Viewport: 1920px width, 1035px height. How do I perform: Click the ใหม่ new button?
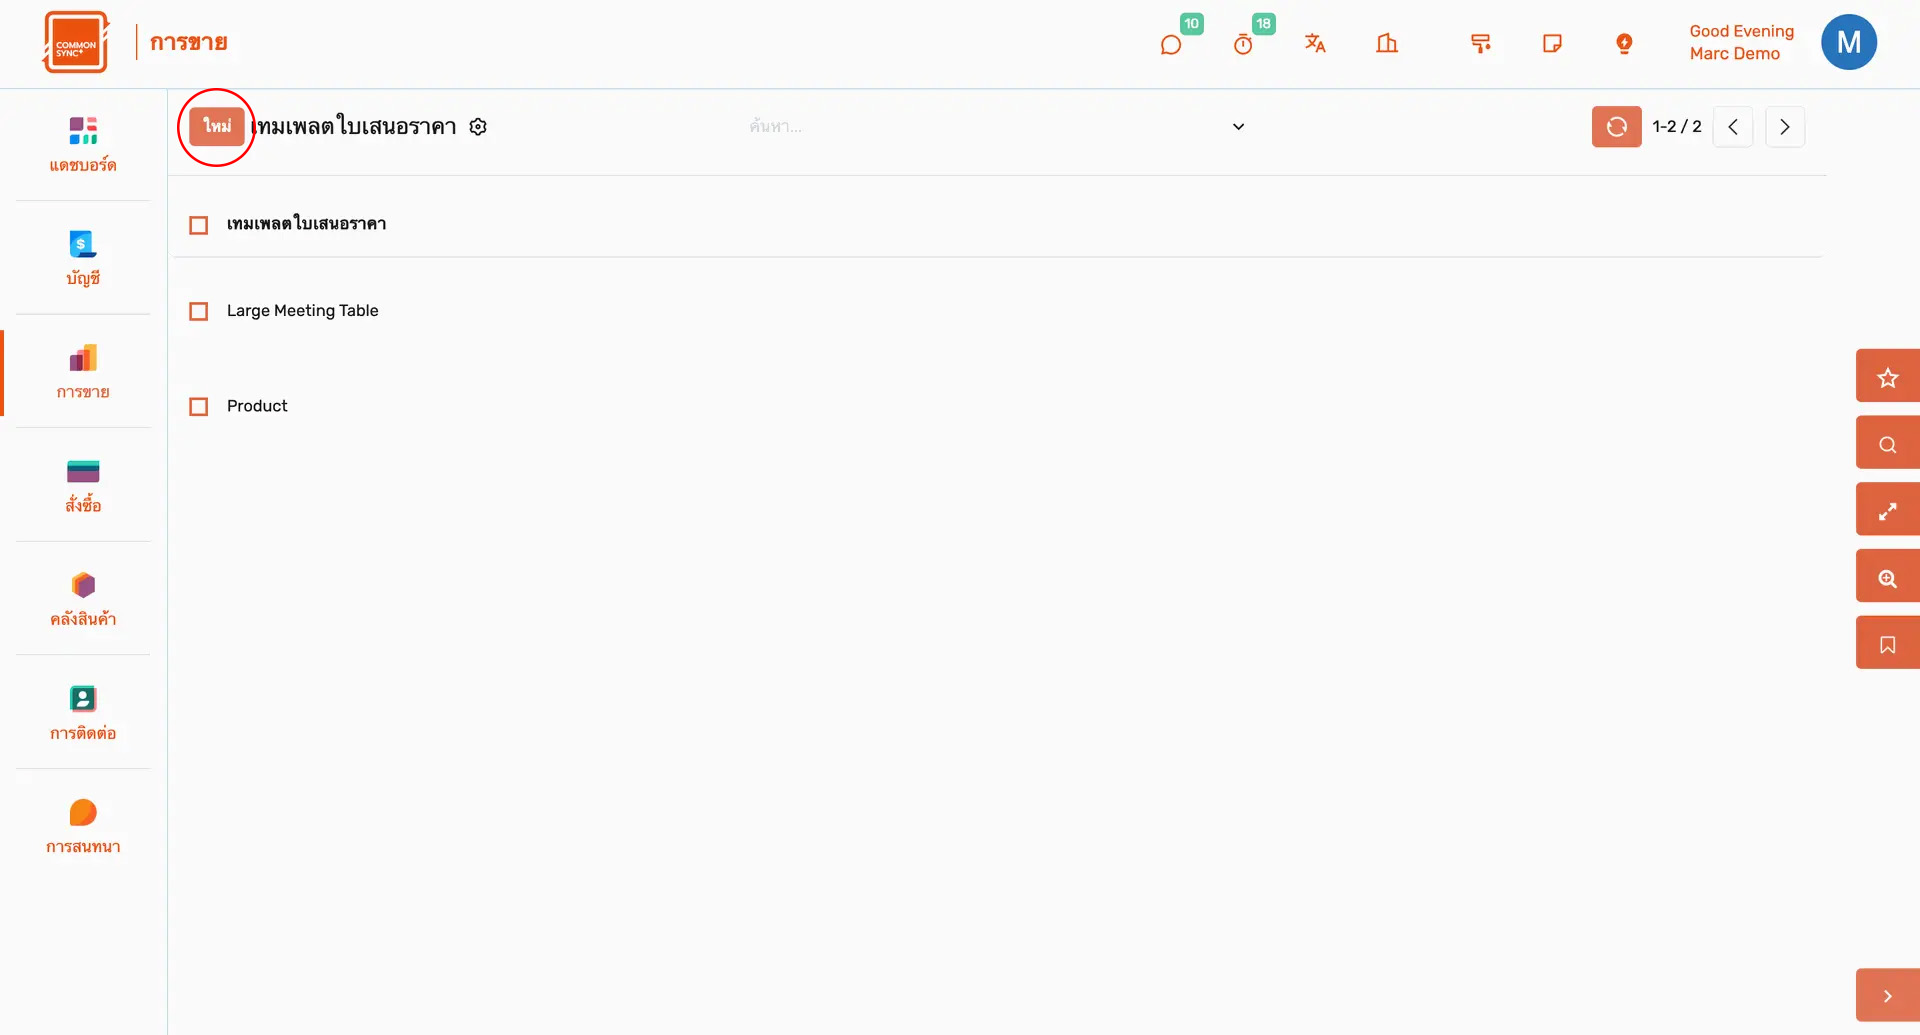[x=217, y=126]
